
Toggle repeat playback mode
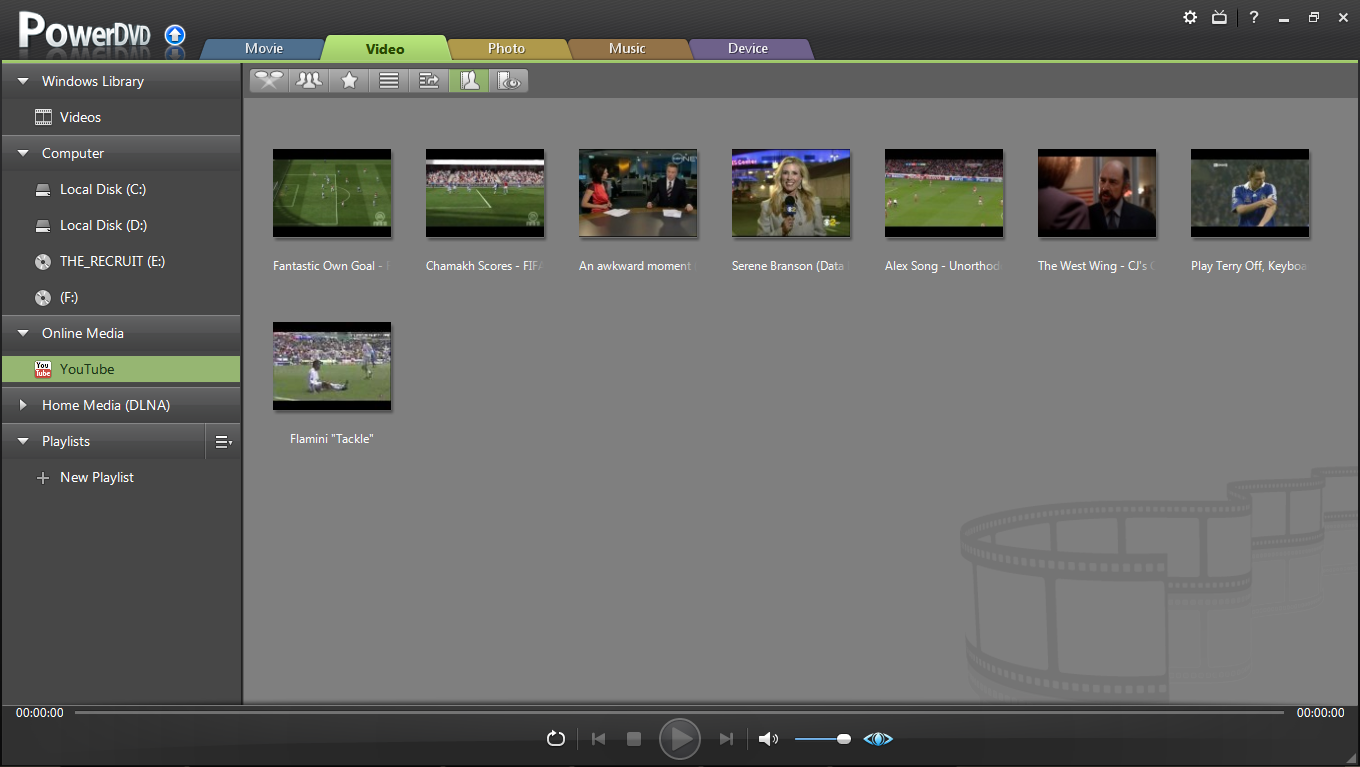[x=556, y=739]
